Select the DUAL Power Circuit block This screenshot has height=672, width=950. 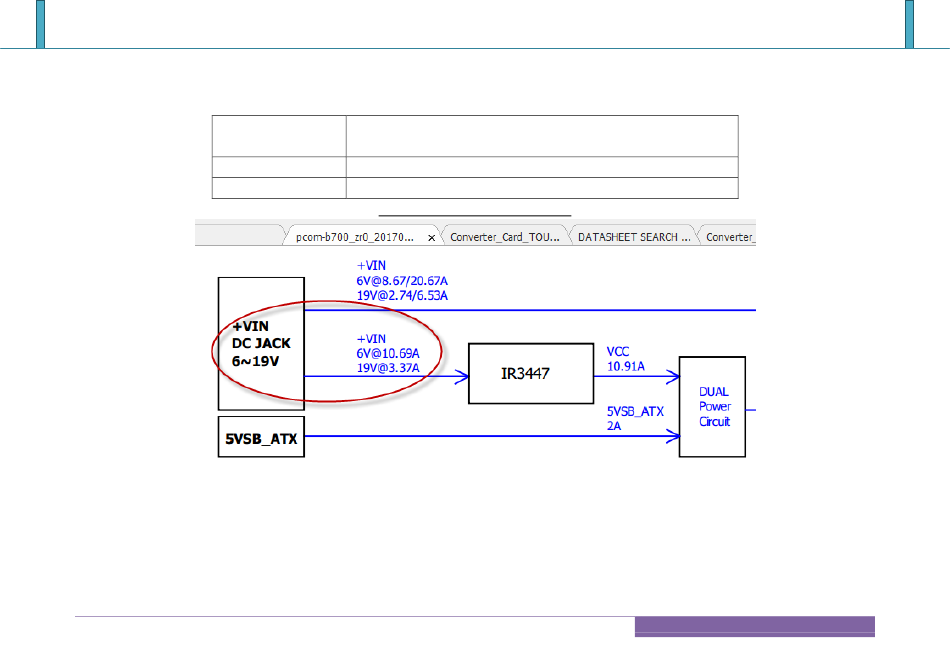(x=712, y=407)
